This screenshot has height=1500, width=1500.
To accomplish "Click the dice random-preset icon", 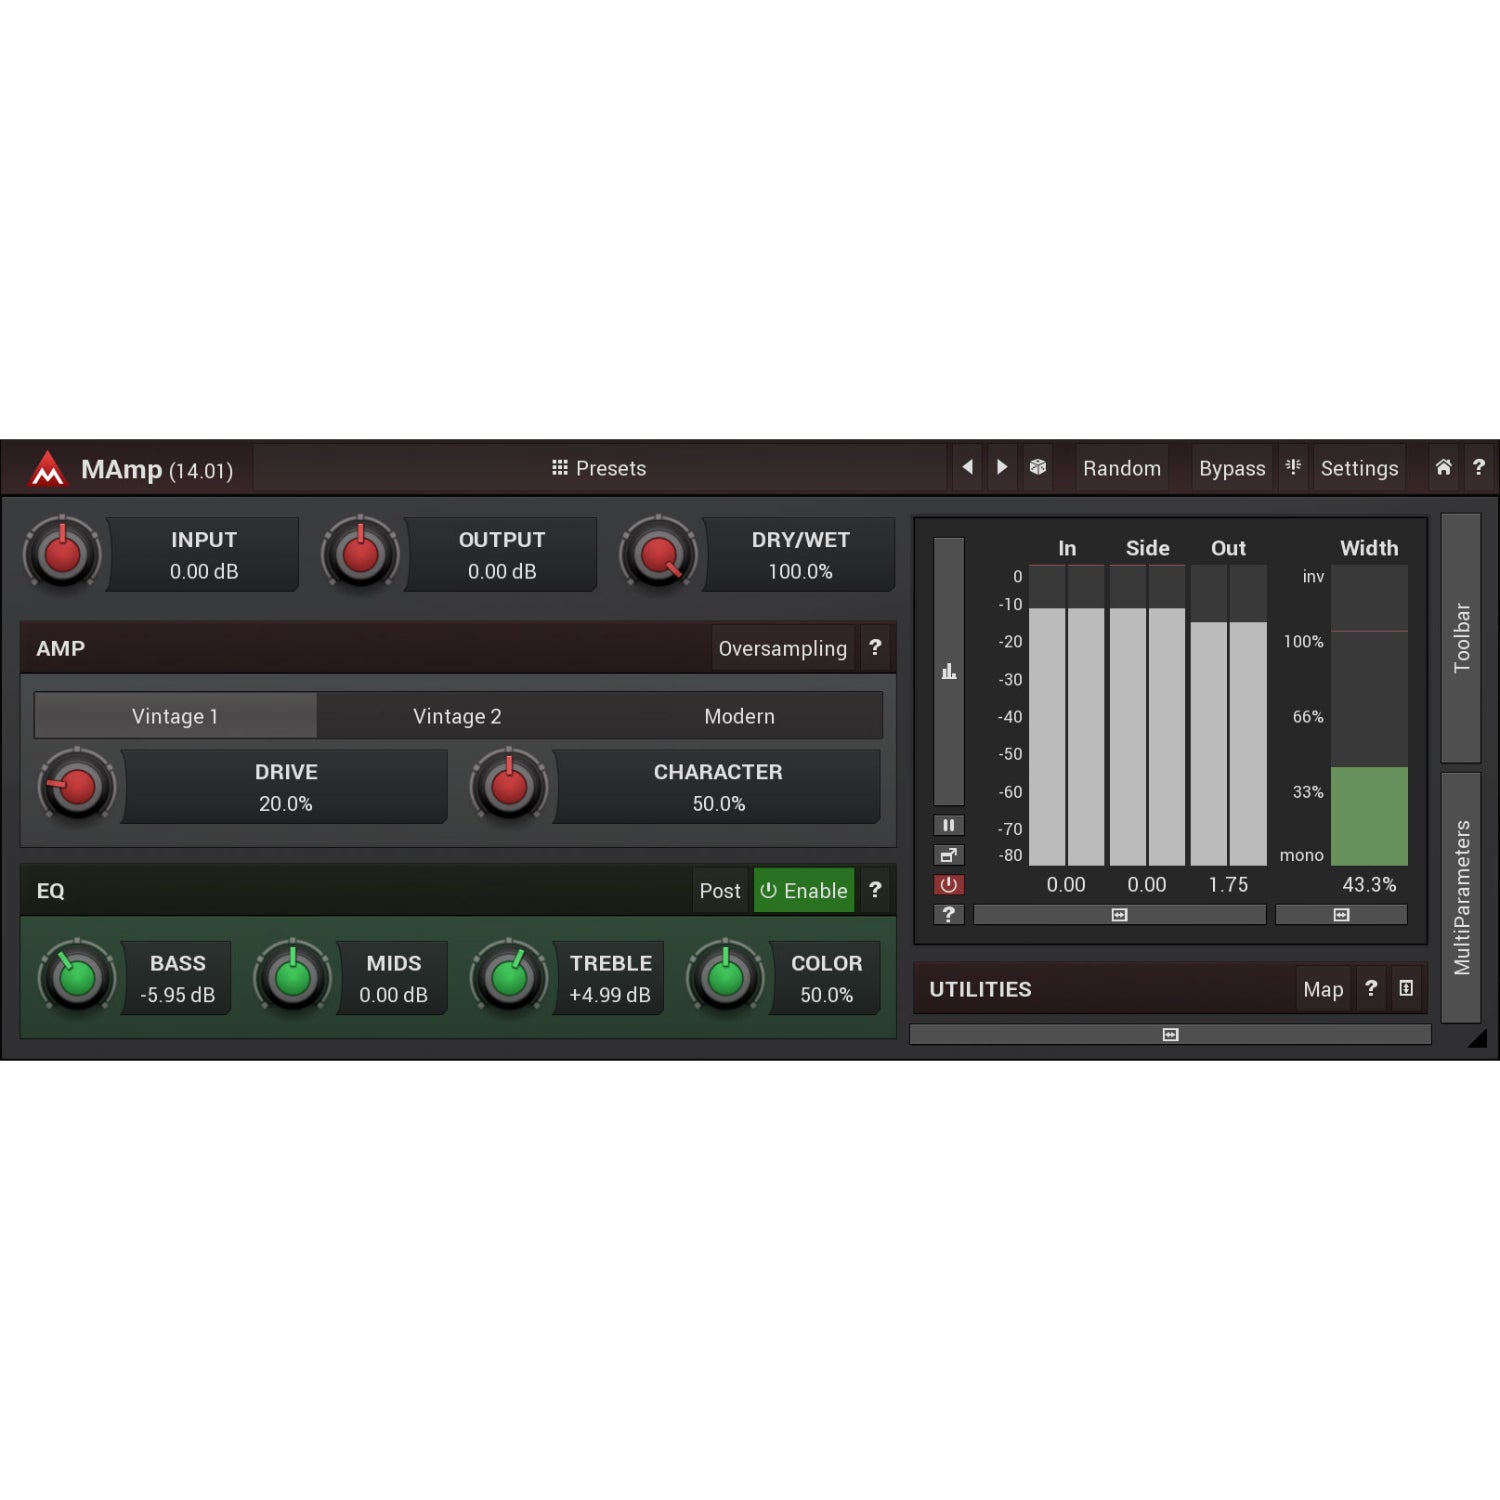I will (1038, 467).
